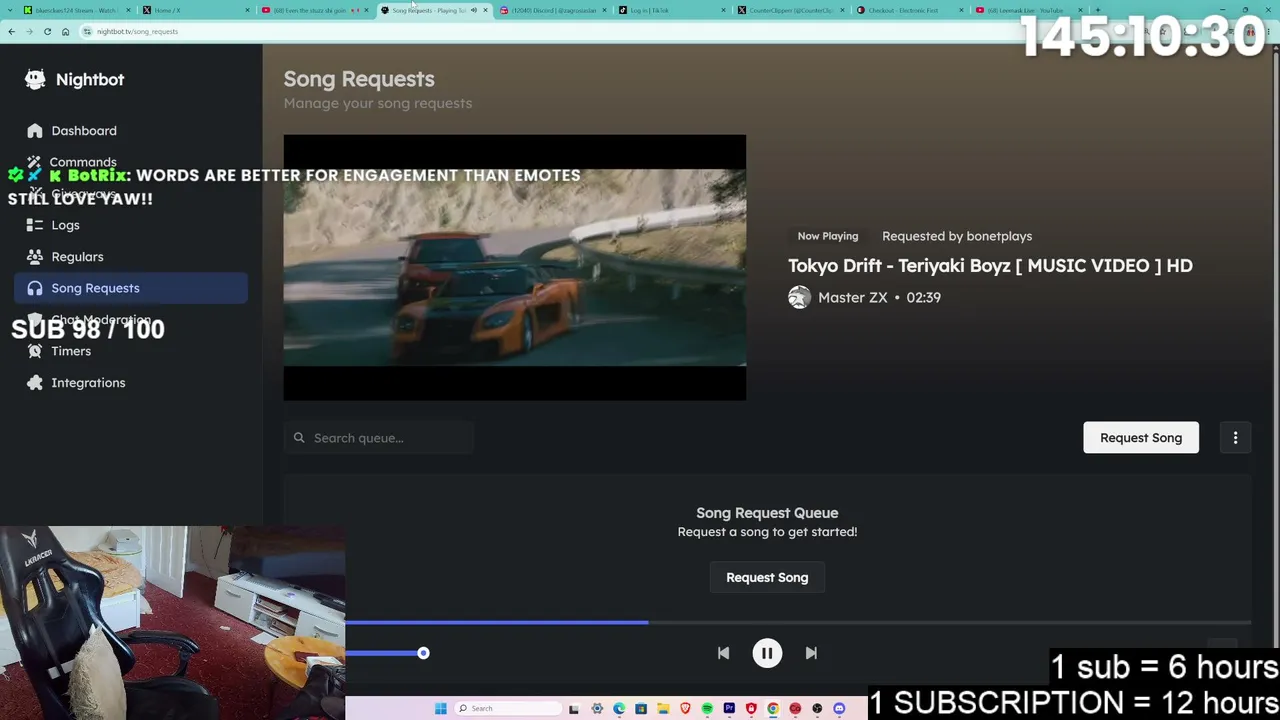Click the Dashboard home icon
Screen dimensions: 1280x720
(35, 131)
